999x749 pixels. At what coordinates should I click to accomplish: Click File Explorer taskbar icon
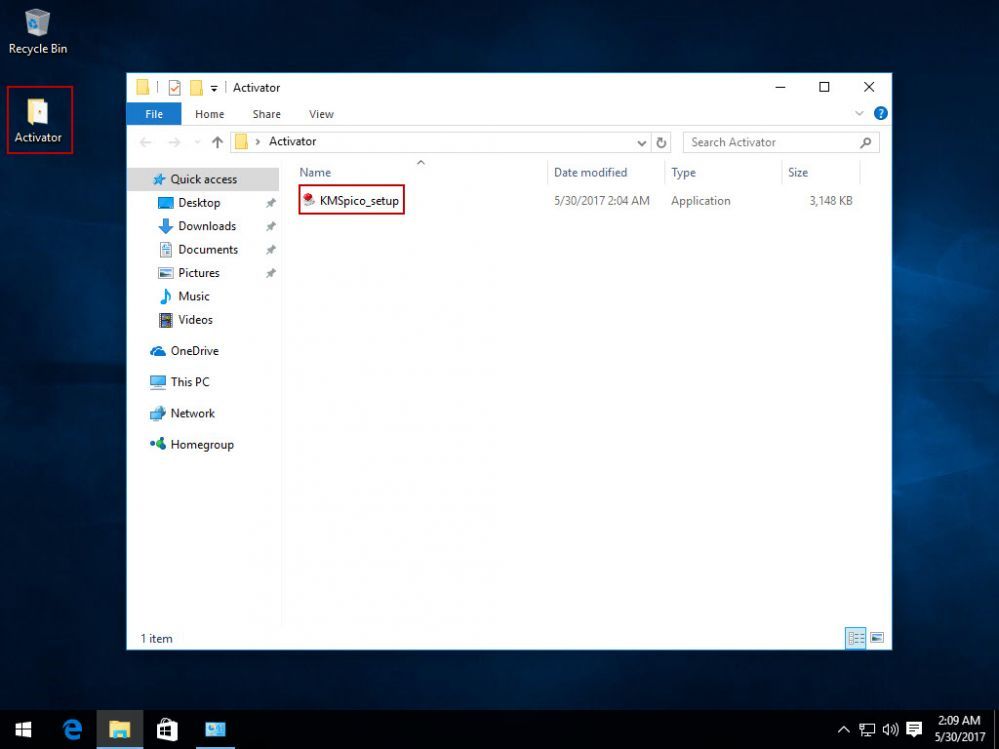click(x=119, y=730)
